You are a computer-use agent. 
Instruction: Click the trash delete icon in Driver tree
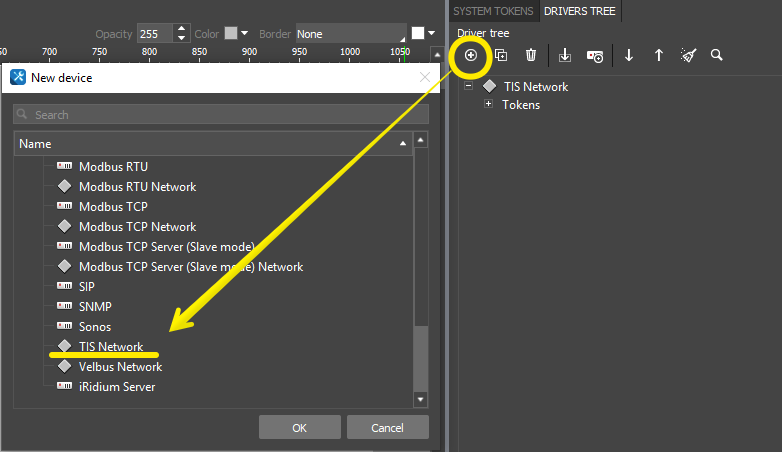(x=531, y=55)
